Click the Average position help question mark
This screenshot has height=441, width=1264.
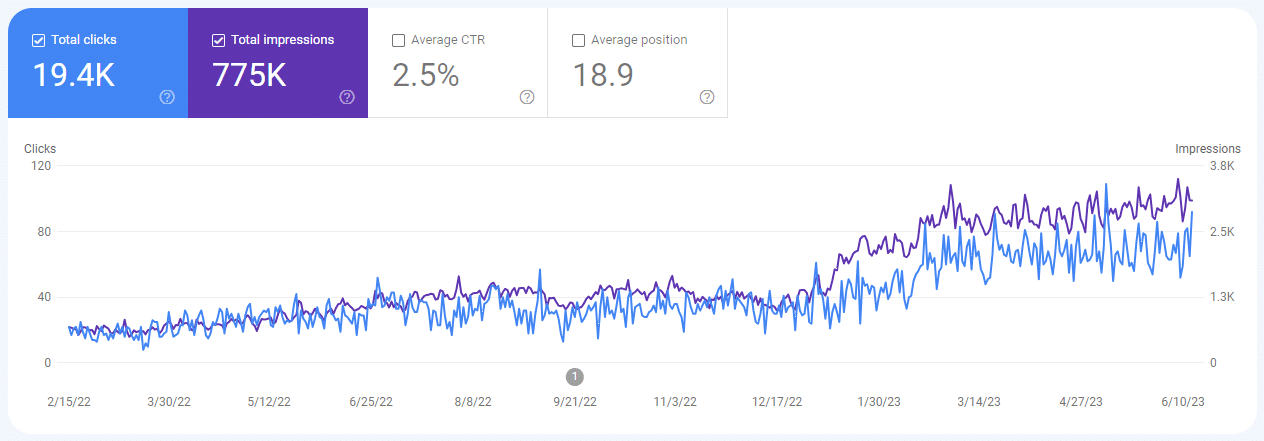click(x=707, y=97)
